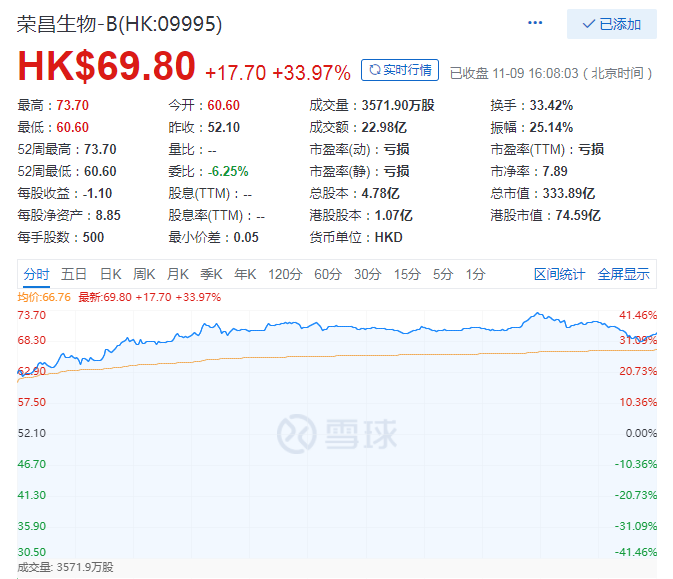Click the 0.00% percent axis label
673x579 pixels.
tap(641, 433)
